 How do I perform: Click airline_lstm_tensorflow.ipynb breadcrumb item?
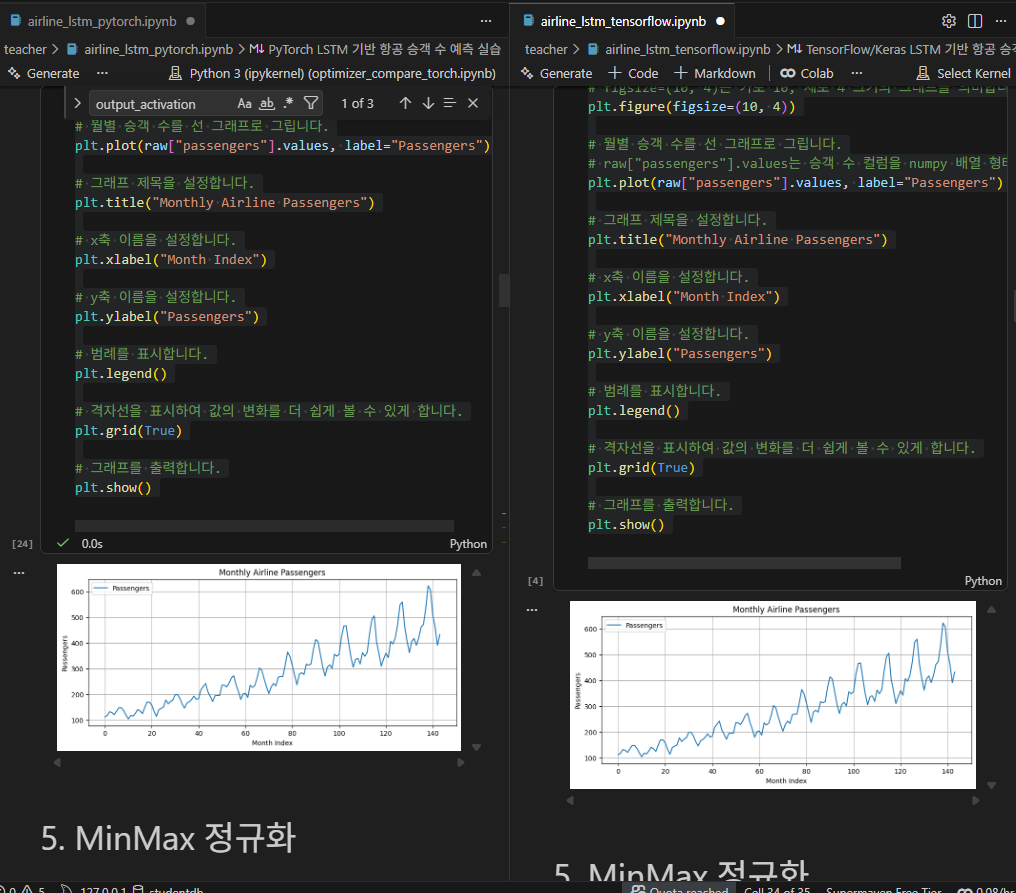click(x=687, y=49)
